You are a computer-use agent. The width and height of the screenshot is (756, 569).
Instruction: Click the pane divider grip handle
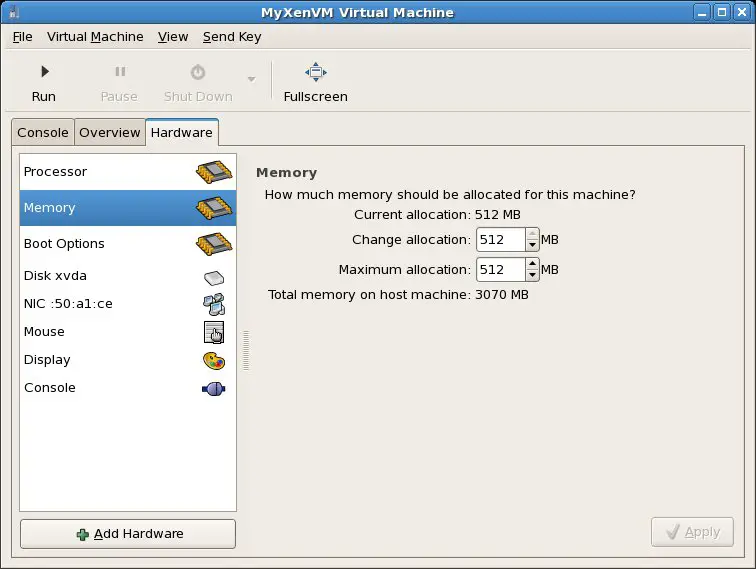coord(246,351)
